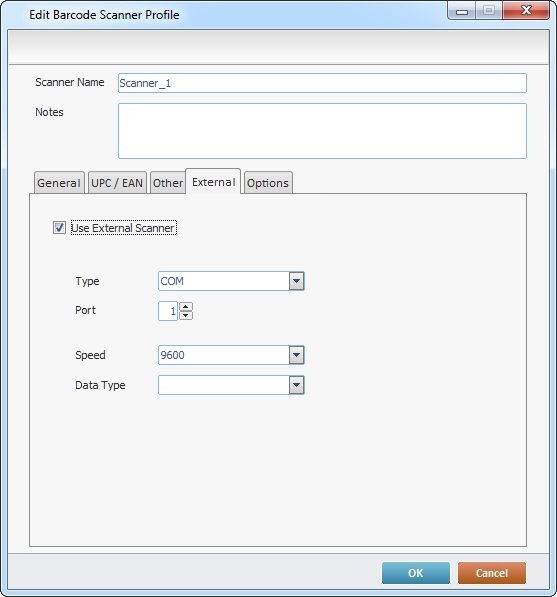Viewport: 557px width, 597px height.
Task: Minimize the Edit Barcode Scanner Profile window
Action: pos(462,11)
